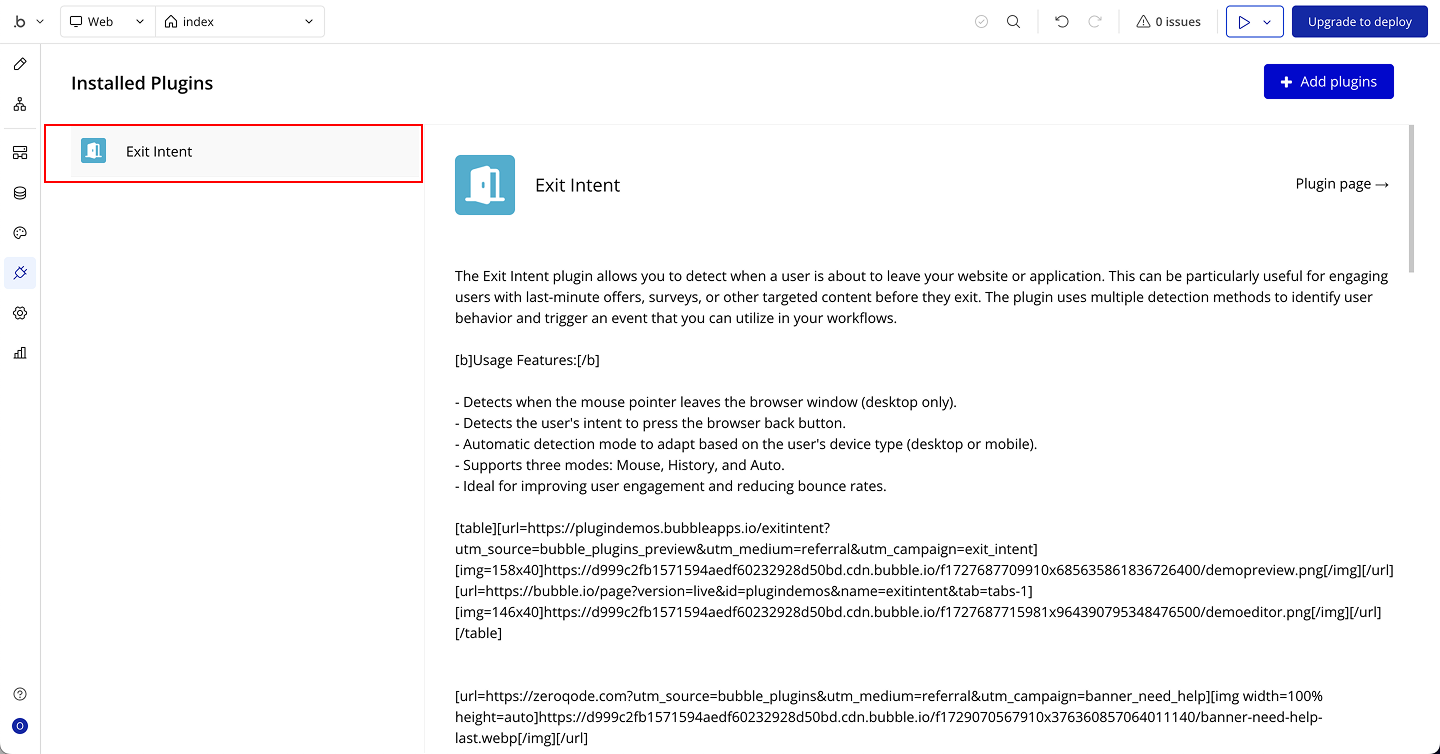Expand the Bubble logo menu chevron
The height and width of the screenshot is (754, 1440).
coord(40,22)
